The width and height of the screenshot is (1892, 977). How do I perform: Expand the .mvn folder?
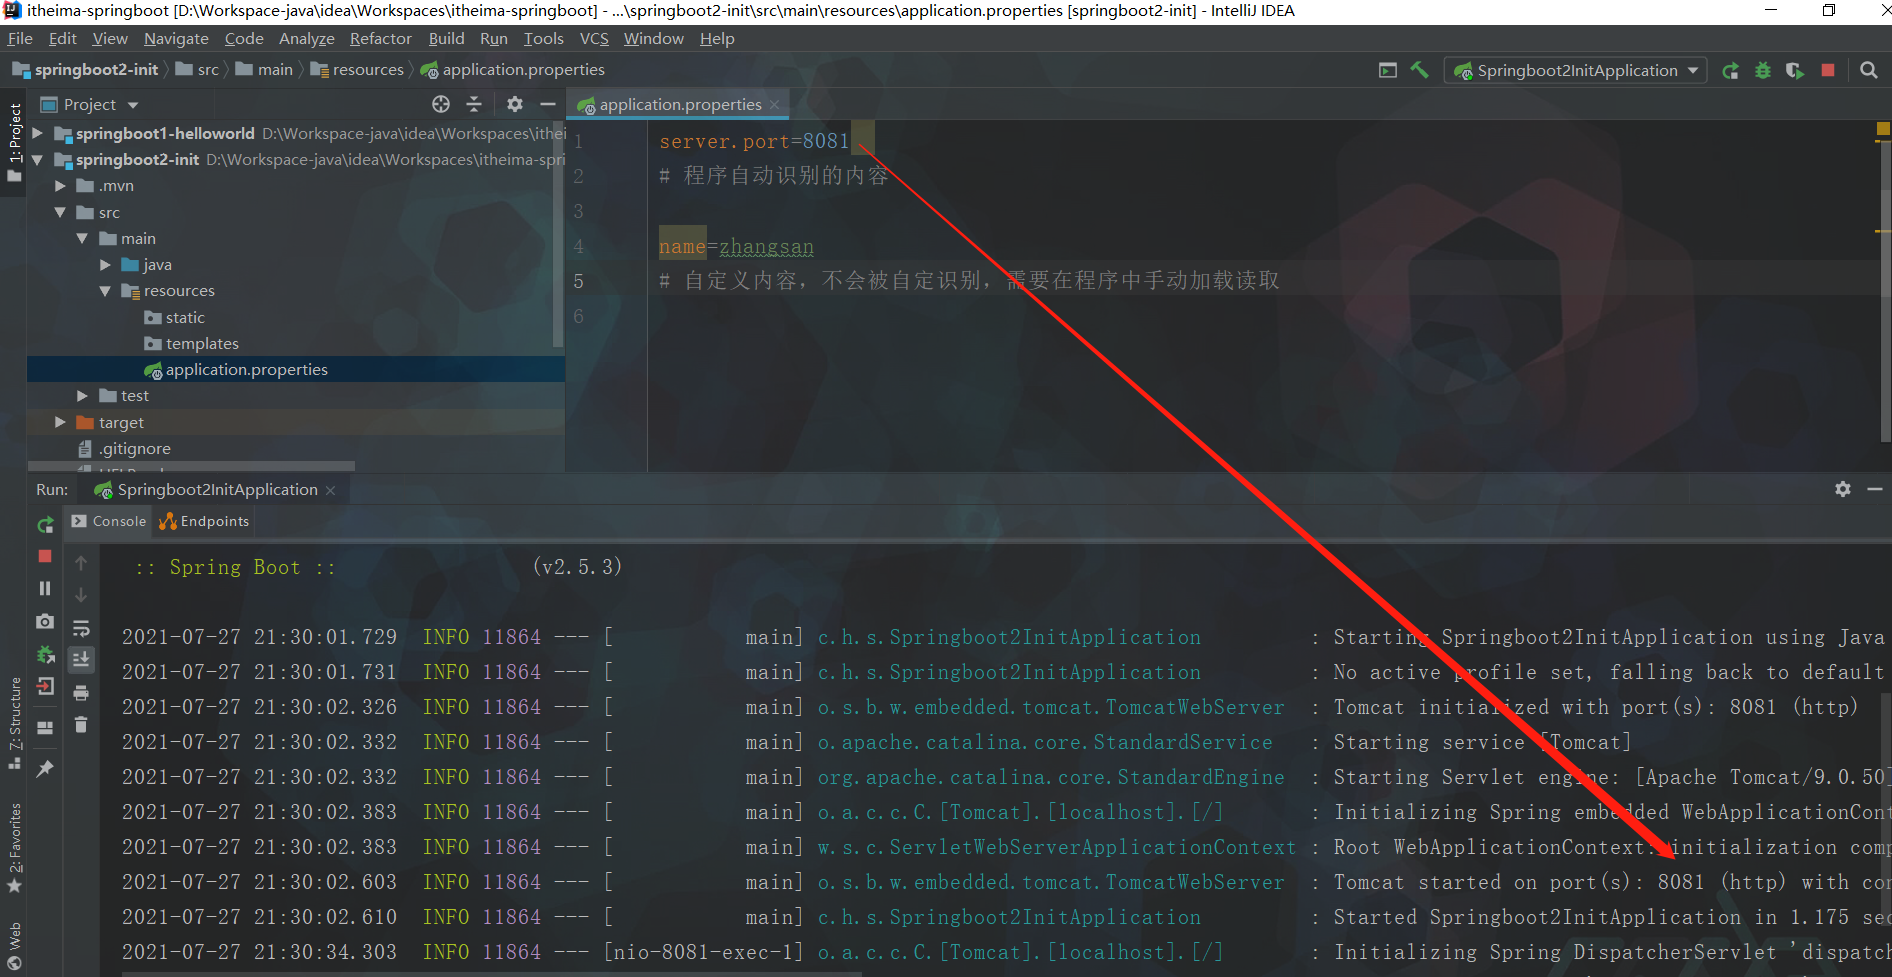click(60, 186)
